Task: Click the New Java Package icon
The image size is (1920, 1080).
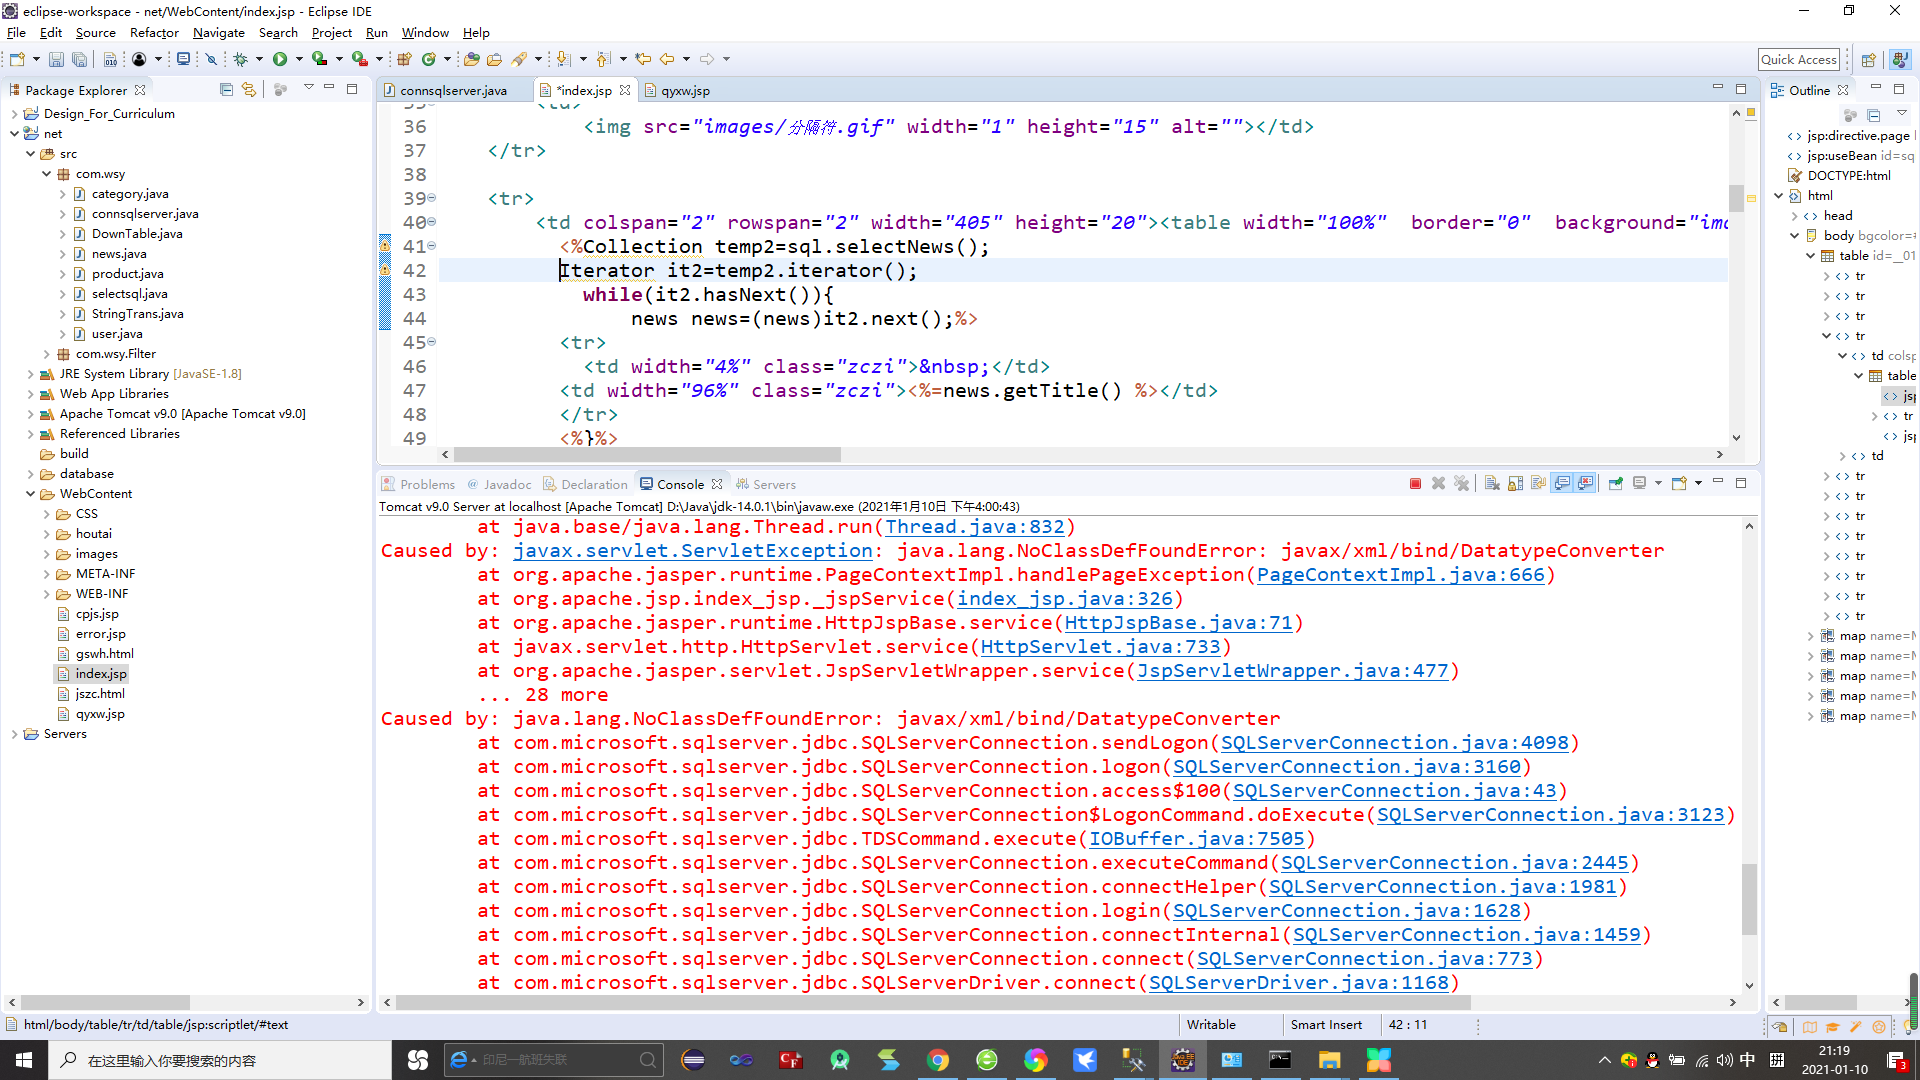Action: click(x=404, y=60)
